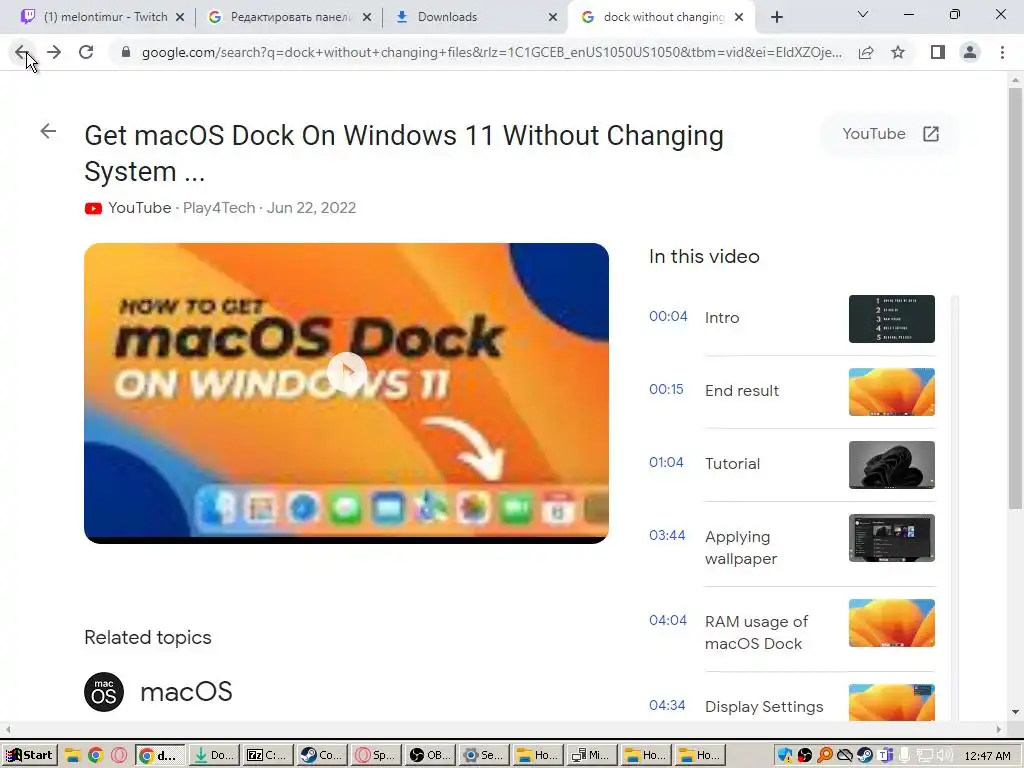This screenshot has height=768, width=1024.
Task: Switch to OBS taskbar window
Action: (x=430, y=756)
